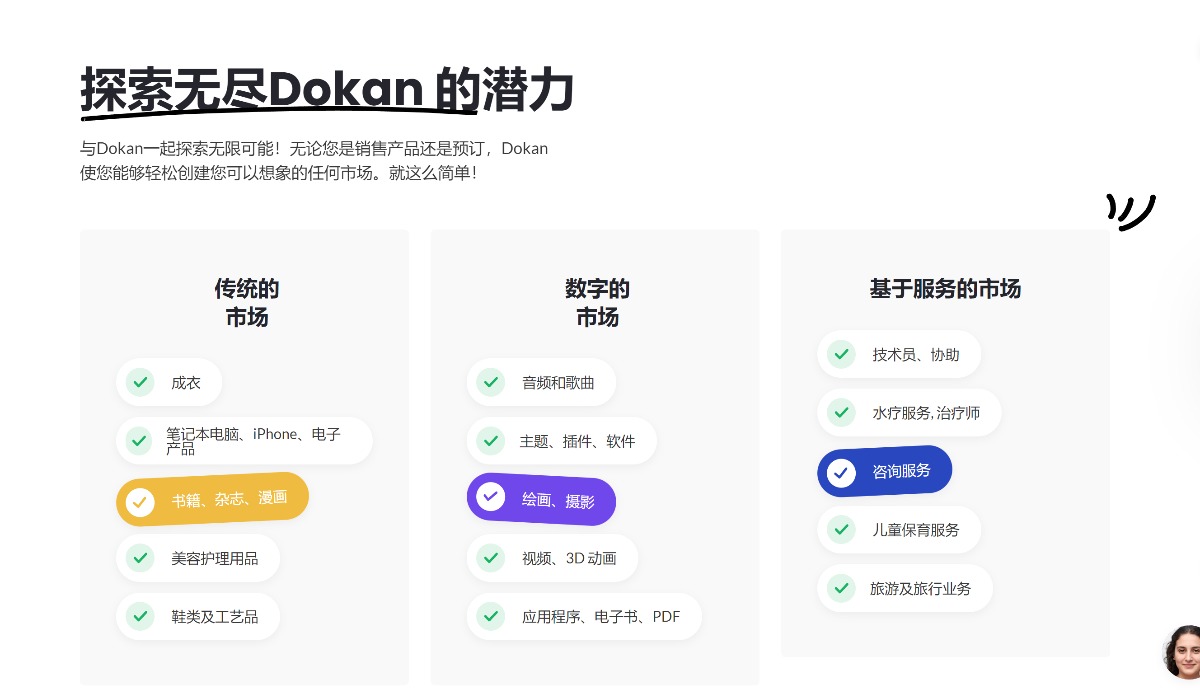The height and width of the screenshot is (697, 1200).
Task: Click the checkmark beside 技术员、协助
Action: click(x=841, y=354)
